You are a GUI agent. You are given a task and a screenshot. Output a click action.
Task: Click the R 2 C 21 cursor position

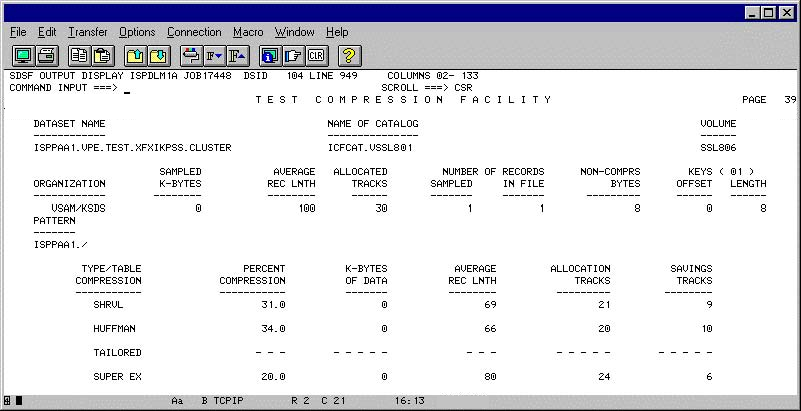(318, 401)
